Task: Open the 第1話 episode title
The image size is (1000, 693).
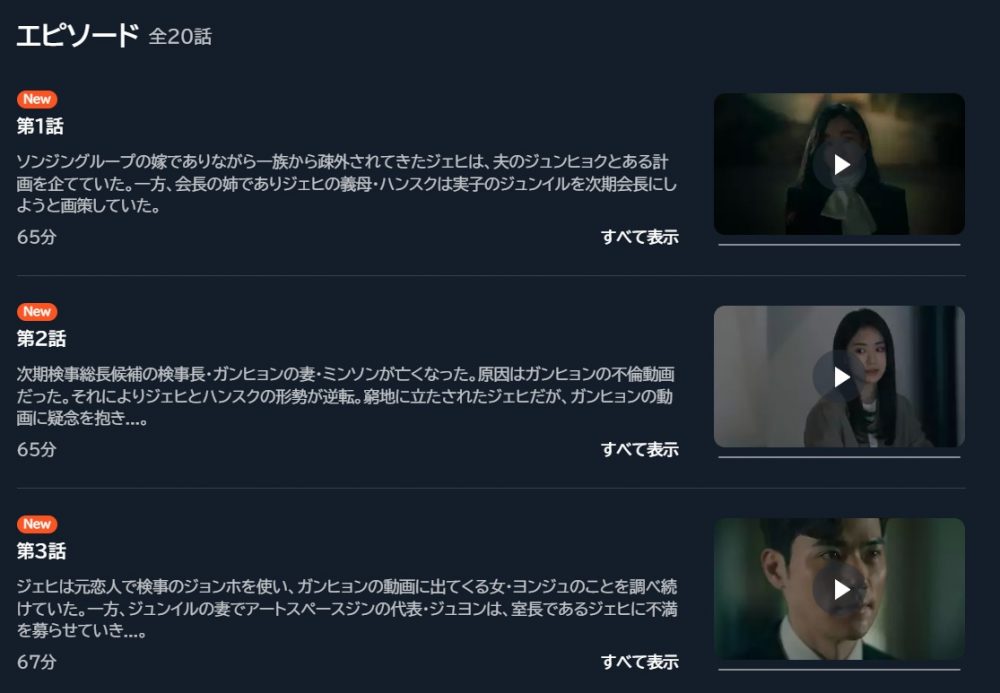Action: click(40, 126)
